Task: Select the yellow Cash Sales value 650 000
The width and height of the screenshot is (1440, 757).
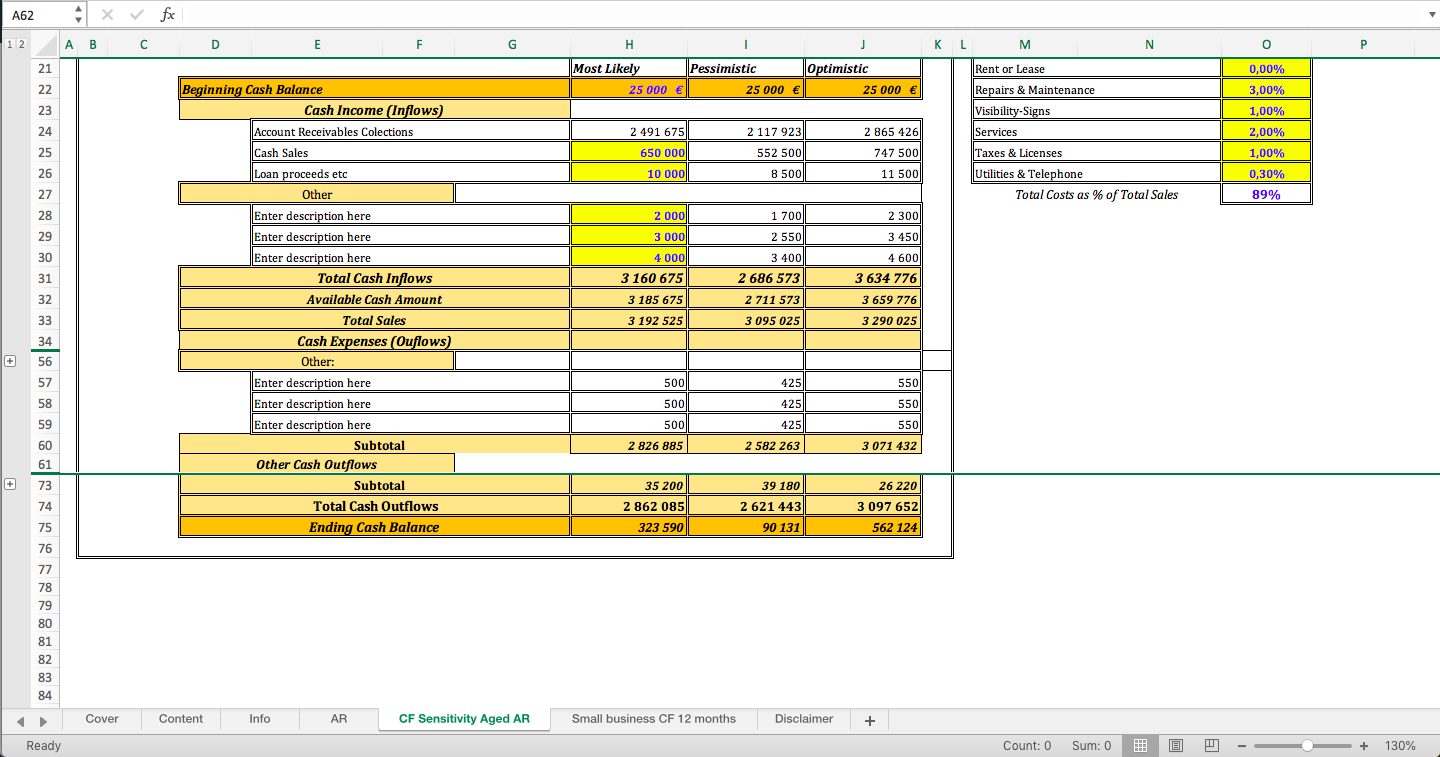Action: tap(628, 152)
